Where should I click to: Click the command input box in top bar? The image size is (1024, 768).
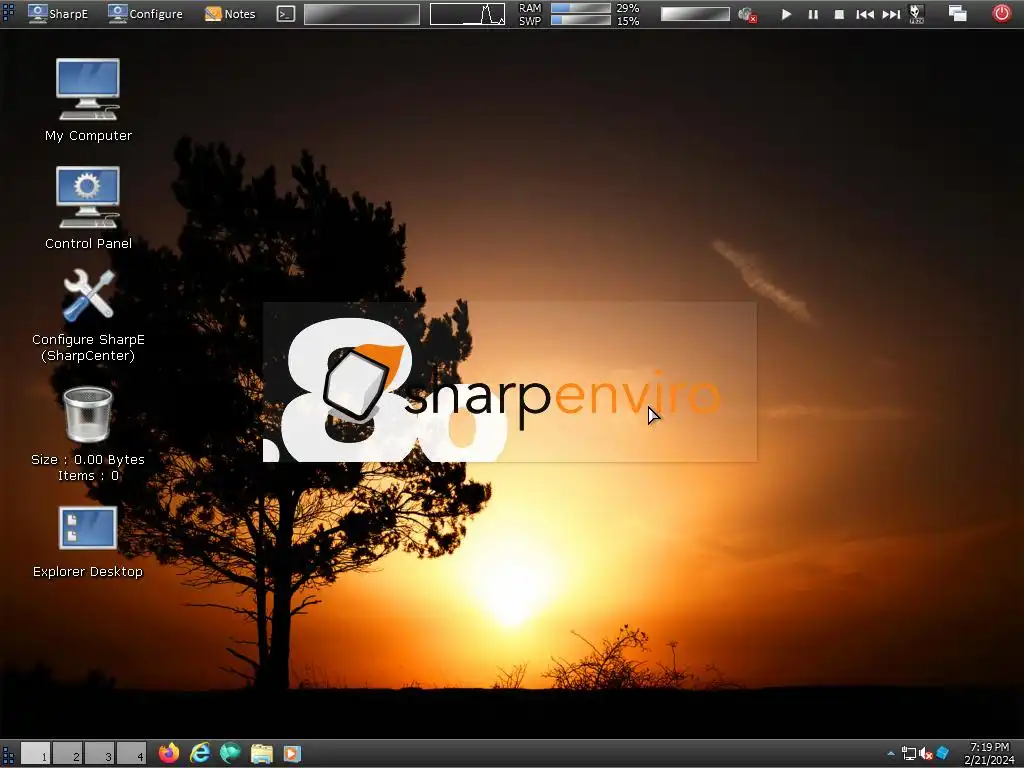(362, 14)
